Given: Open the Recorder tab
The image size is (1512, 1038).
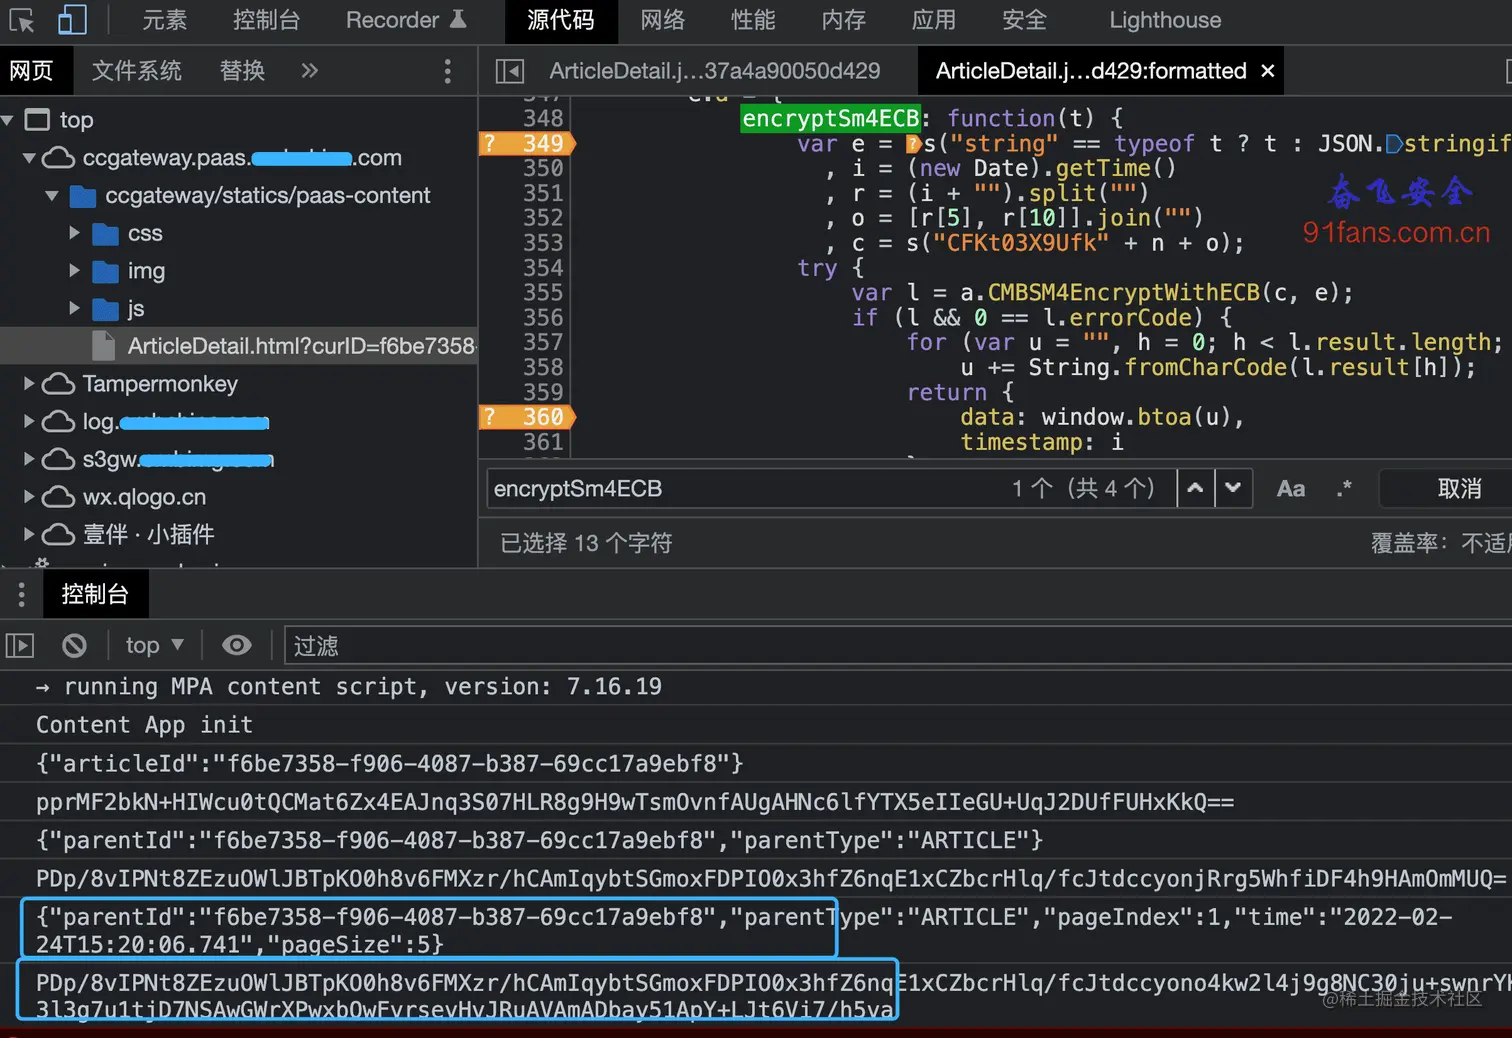Looking at the screenshot, I should tap(405, 20).
